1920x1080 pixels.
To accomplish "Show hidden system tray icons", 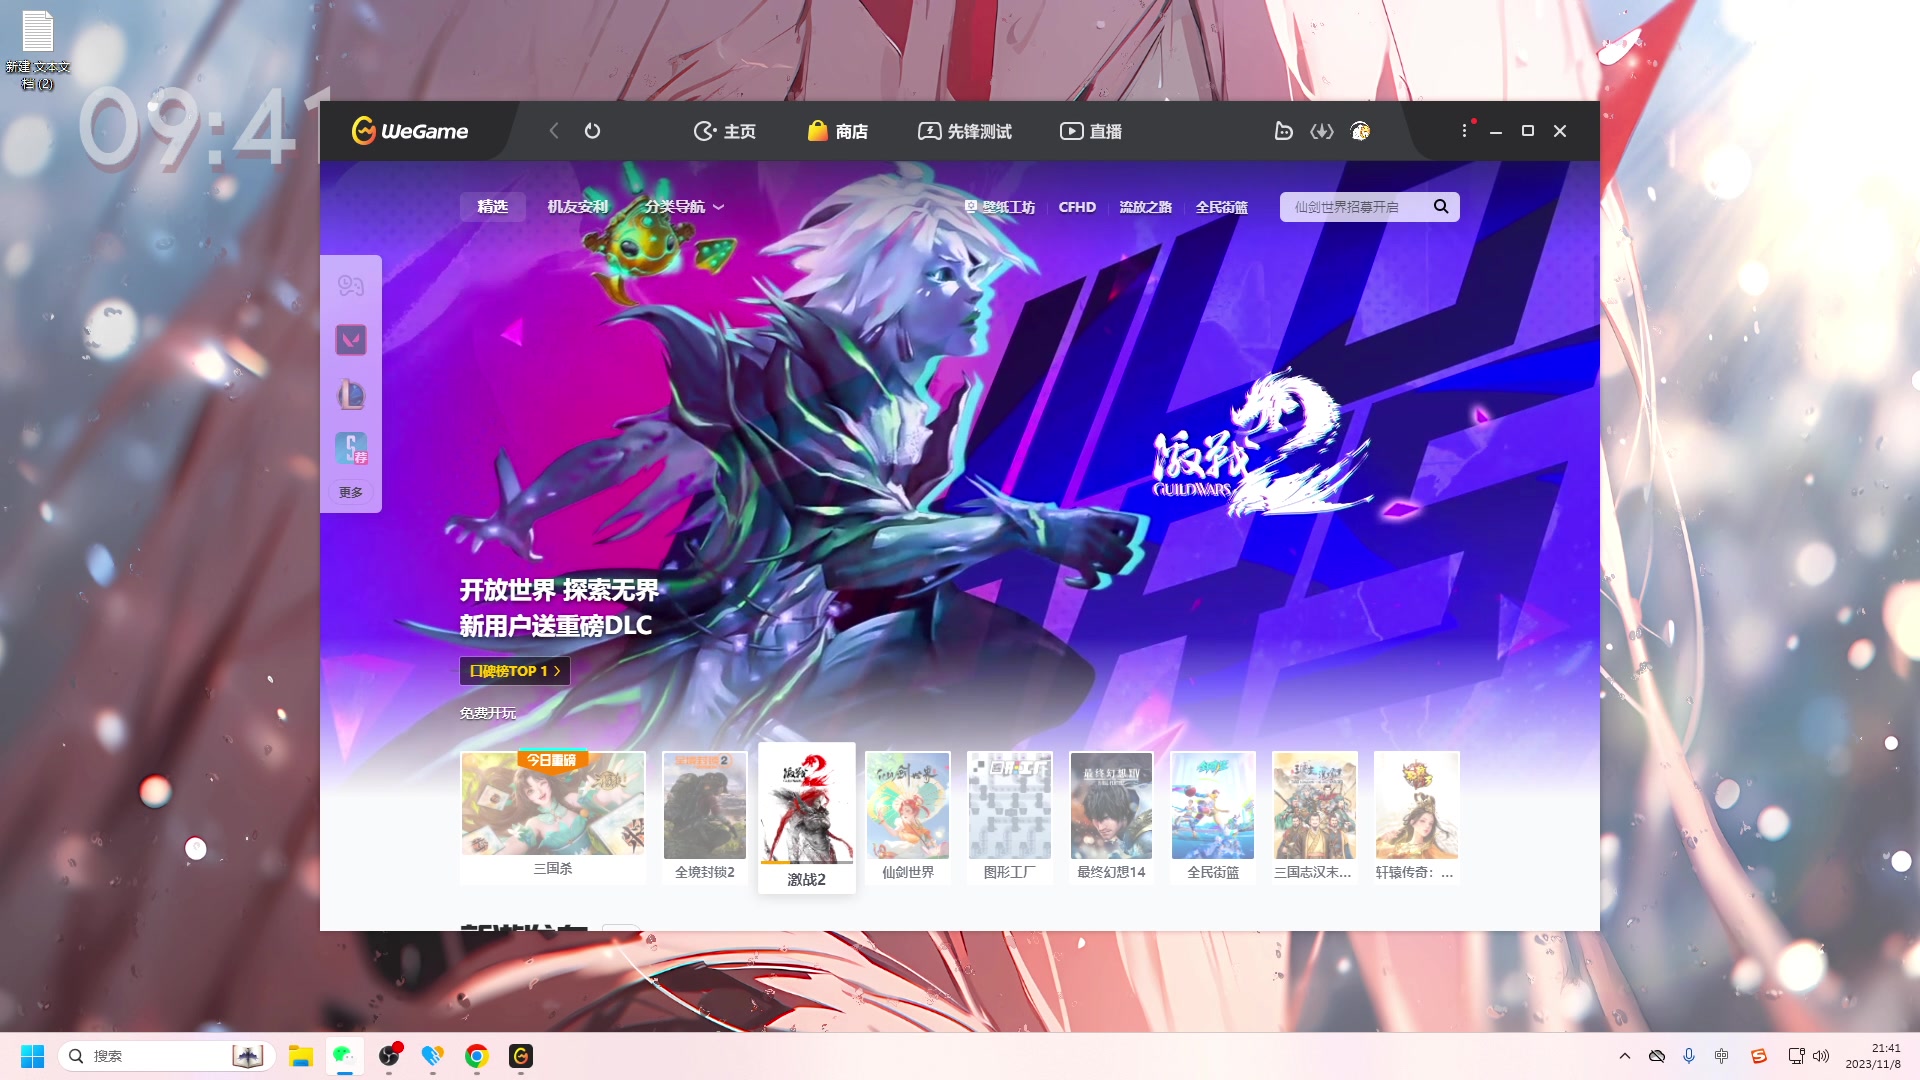I will pos(1624,1056).
